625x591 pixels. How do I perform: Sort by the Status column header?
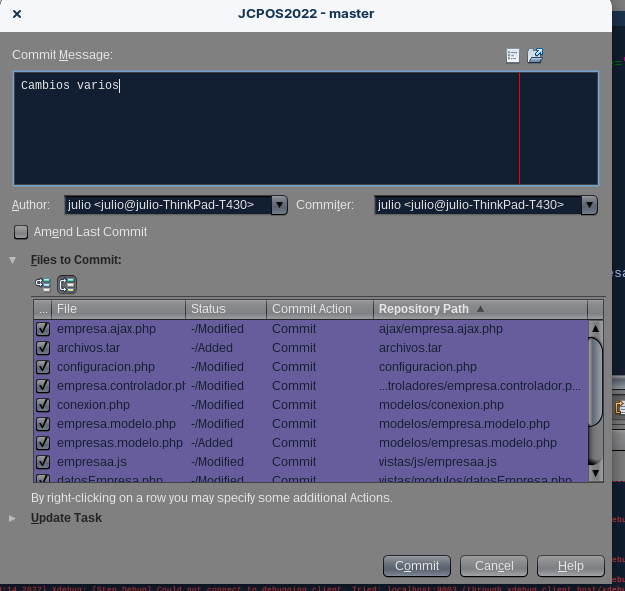tap(225, 309)
